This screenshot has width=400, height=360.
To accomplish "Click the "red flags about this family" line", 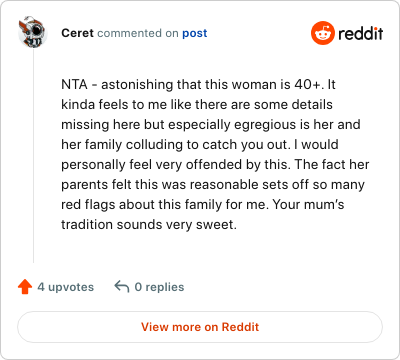I will 203,205.
